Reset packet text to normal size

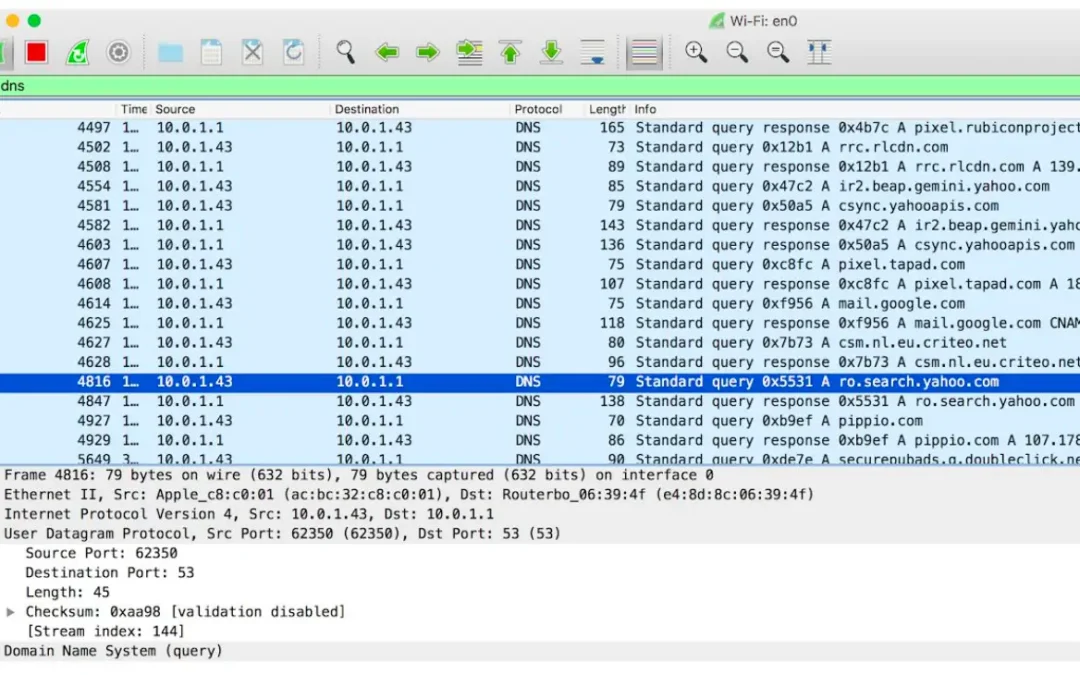pyautogui.click(x=778, y=52)
